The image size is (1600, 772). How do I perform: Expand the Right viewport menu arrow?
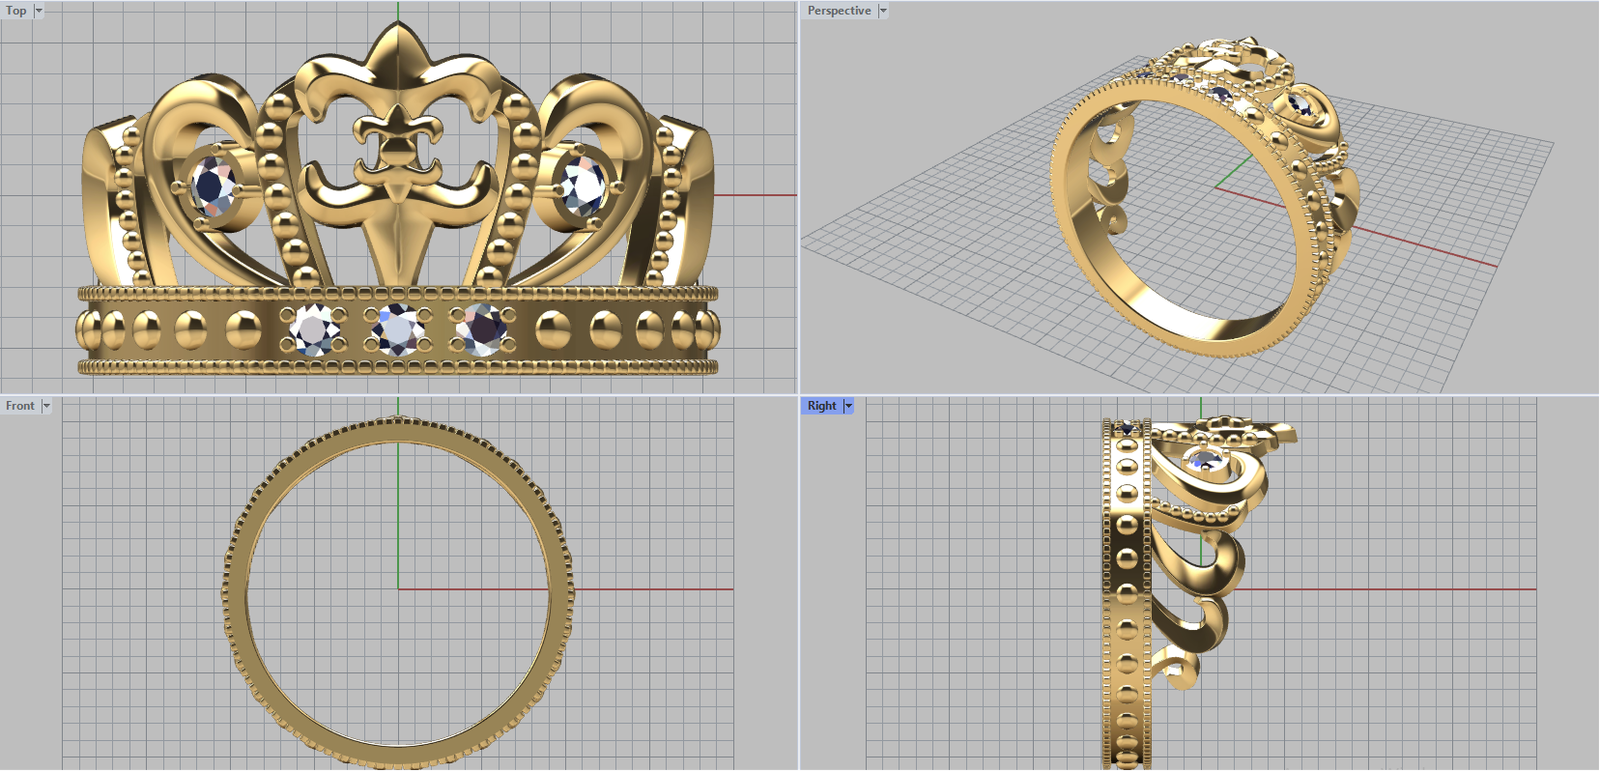click(848, 406)
